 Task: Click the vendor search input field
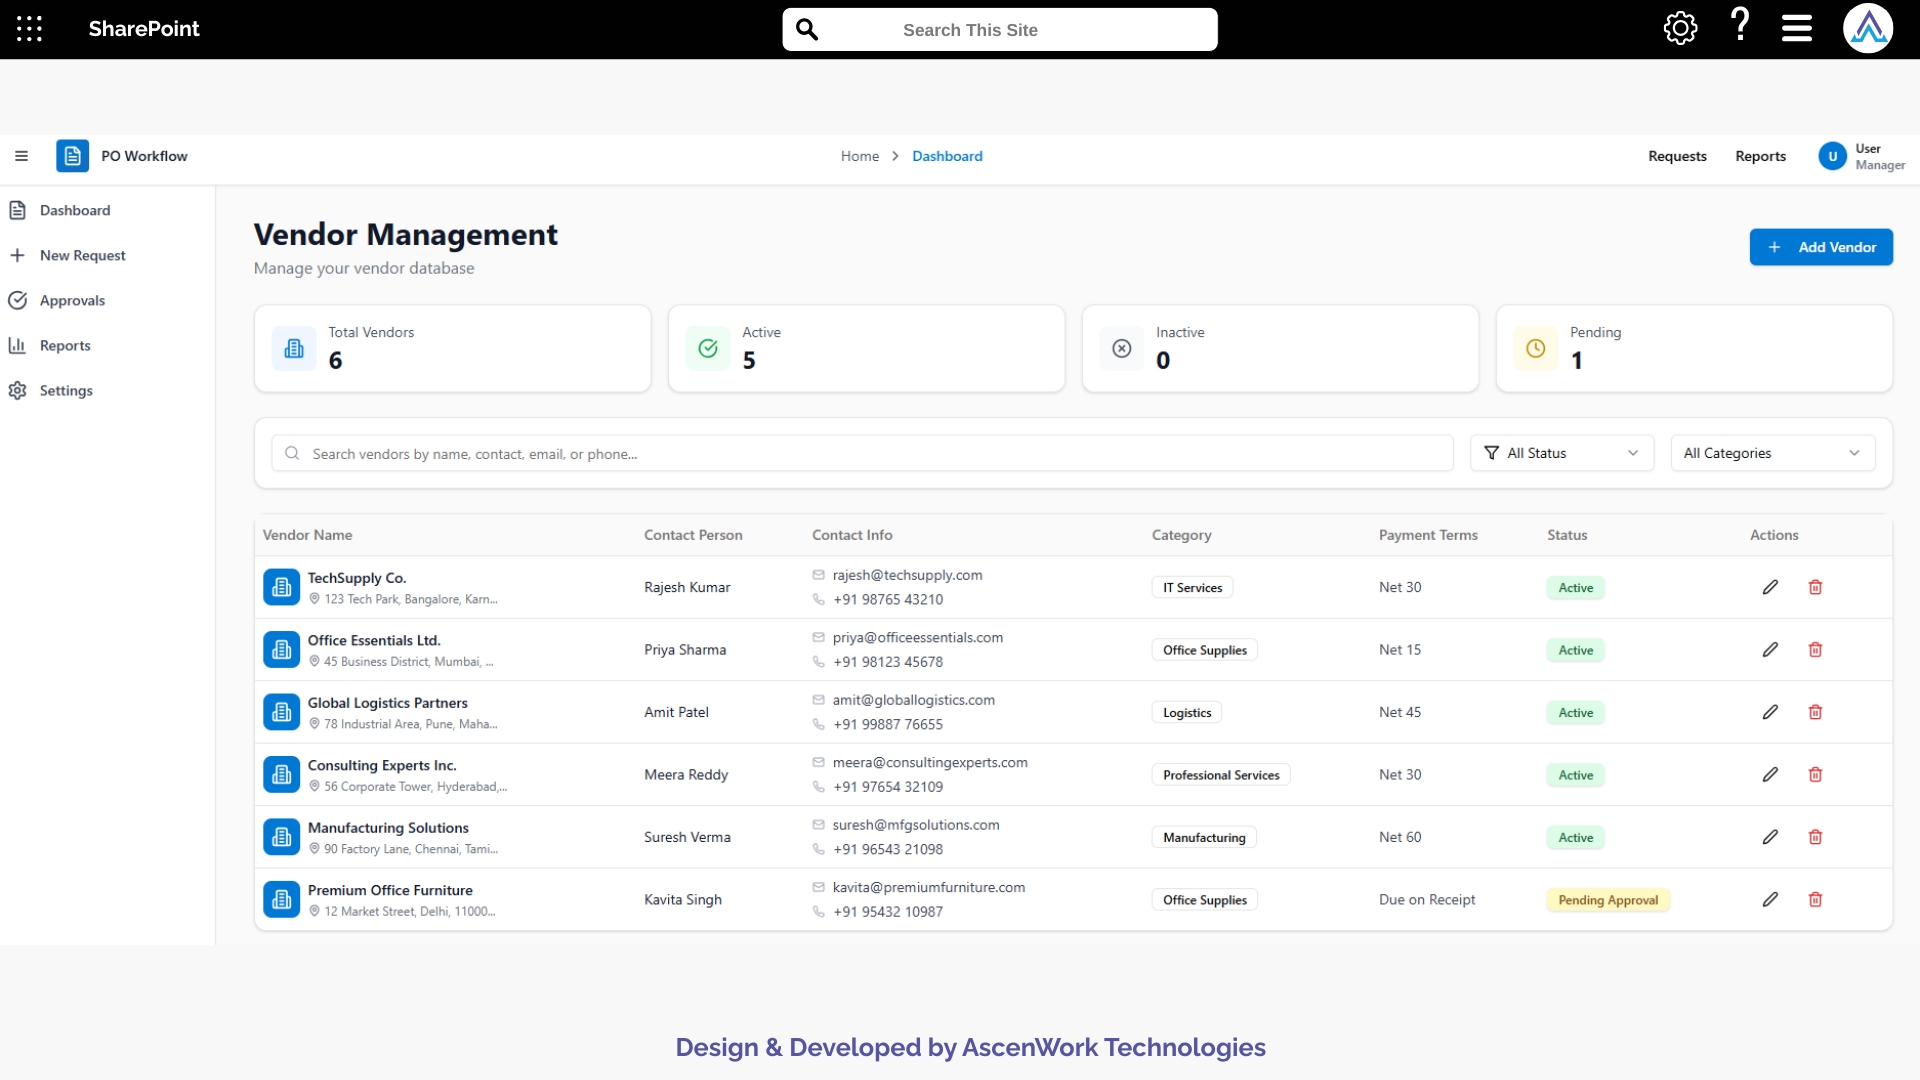point(862,453)
